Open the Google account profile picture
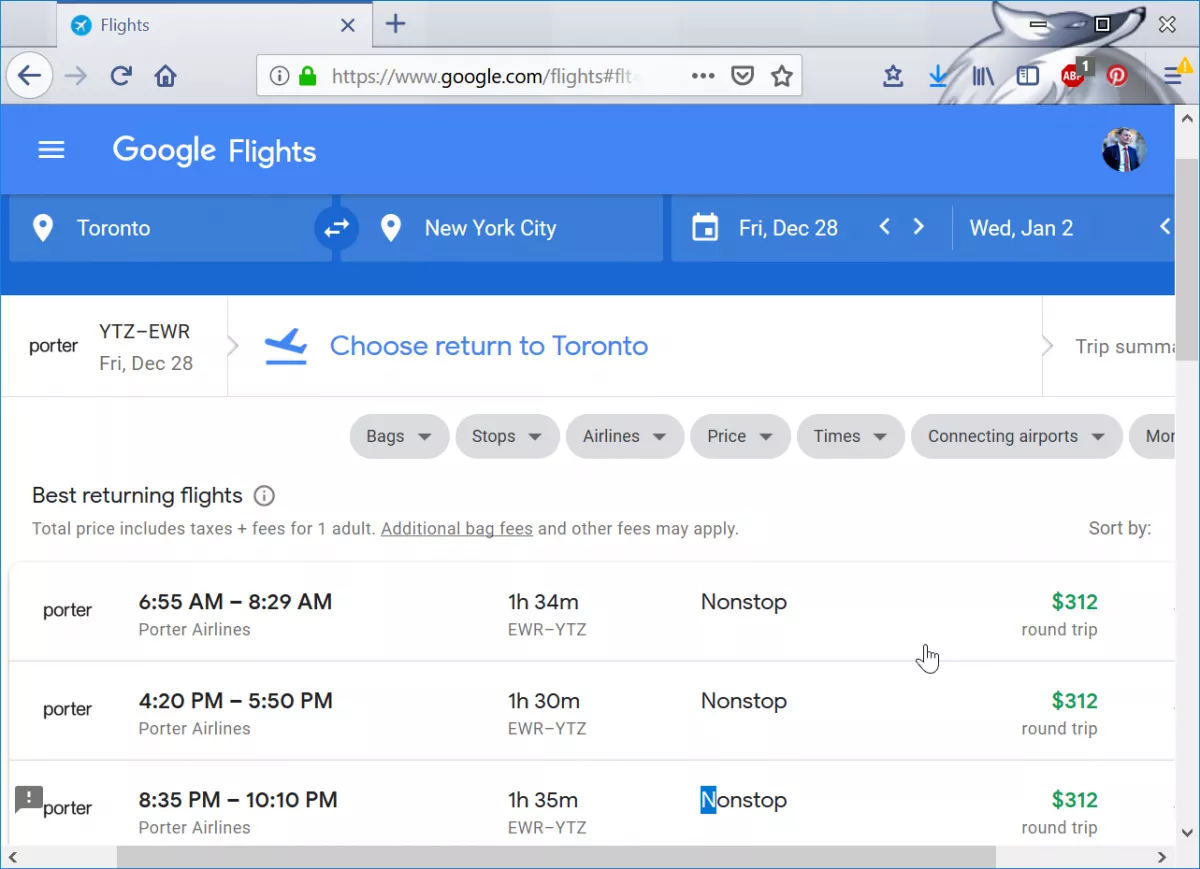This screenshot has height=869, width=1200. (1124, 150)
